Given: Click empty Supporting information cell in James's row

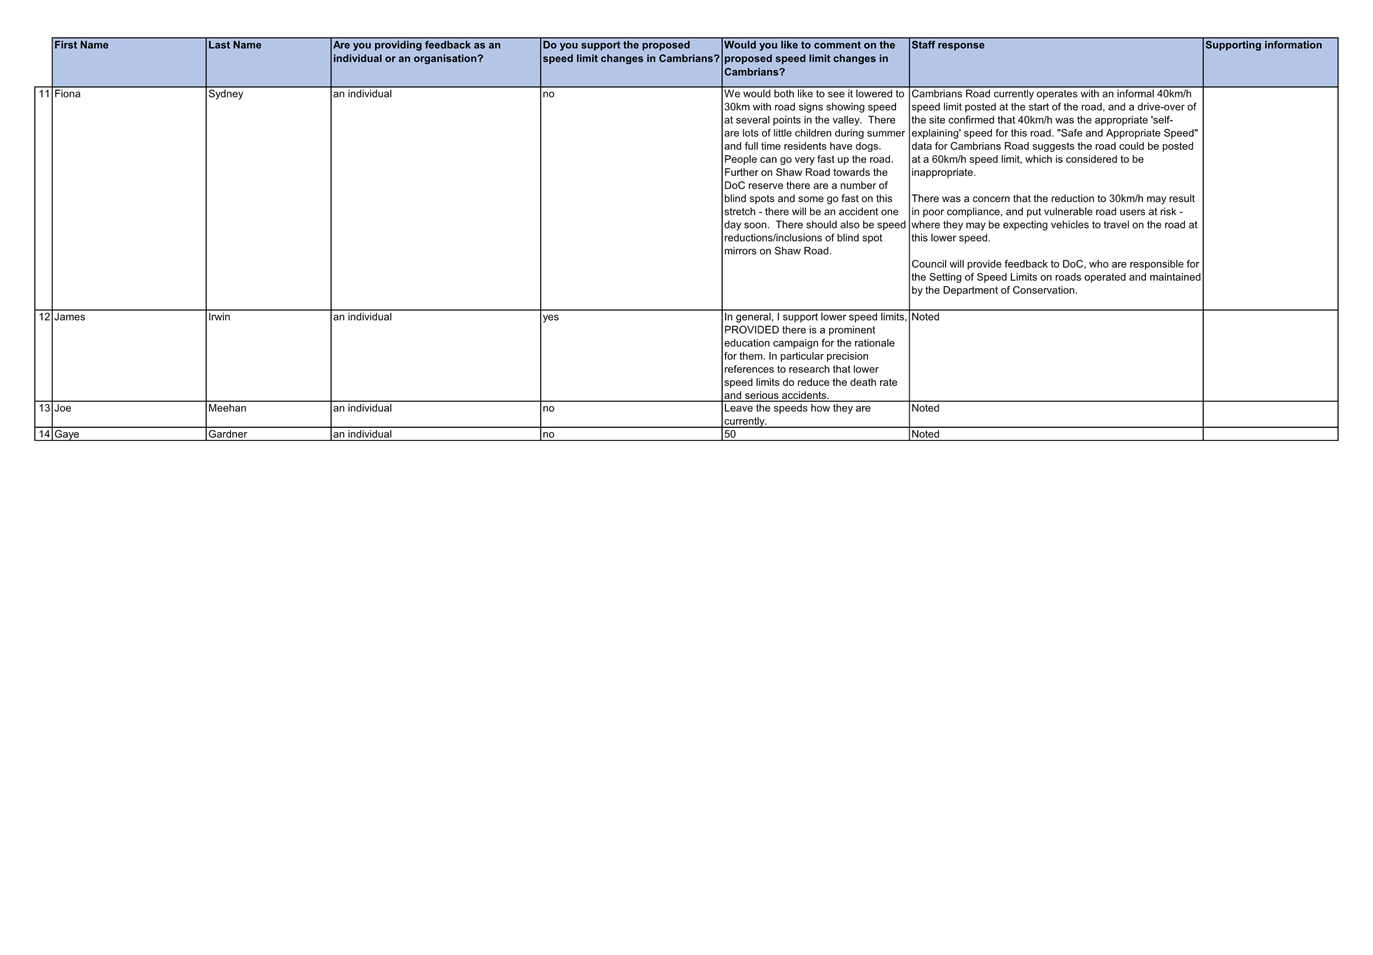Looking at the screenshot, I should coord(1270,356).
